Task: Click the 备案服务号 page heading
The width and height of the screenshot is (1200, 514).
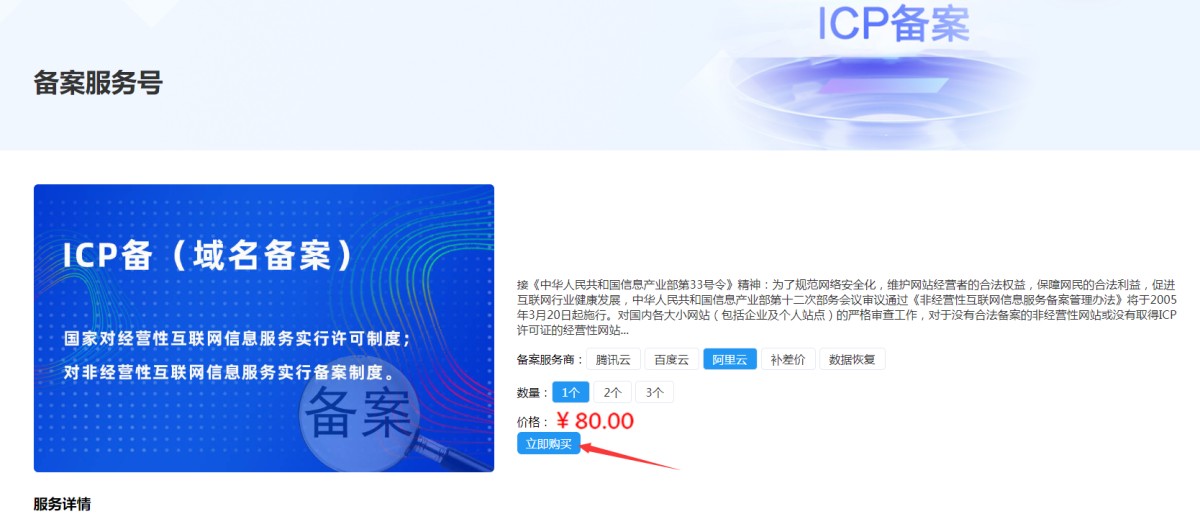Action: click(98, 82)
